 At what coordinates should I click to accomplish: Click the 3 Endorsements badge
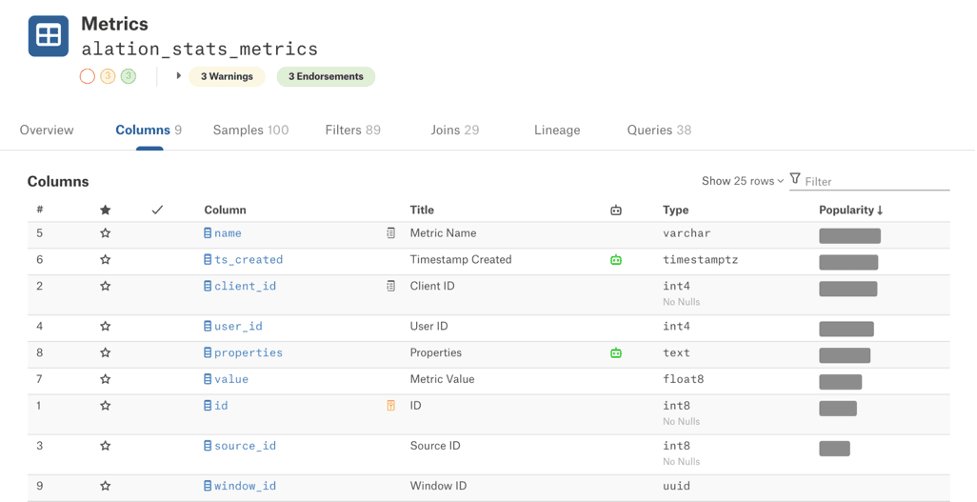326,76
